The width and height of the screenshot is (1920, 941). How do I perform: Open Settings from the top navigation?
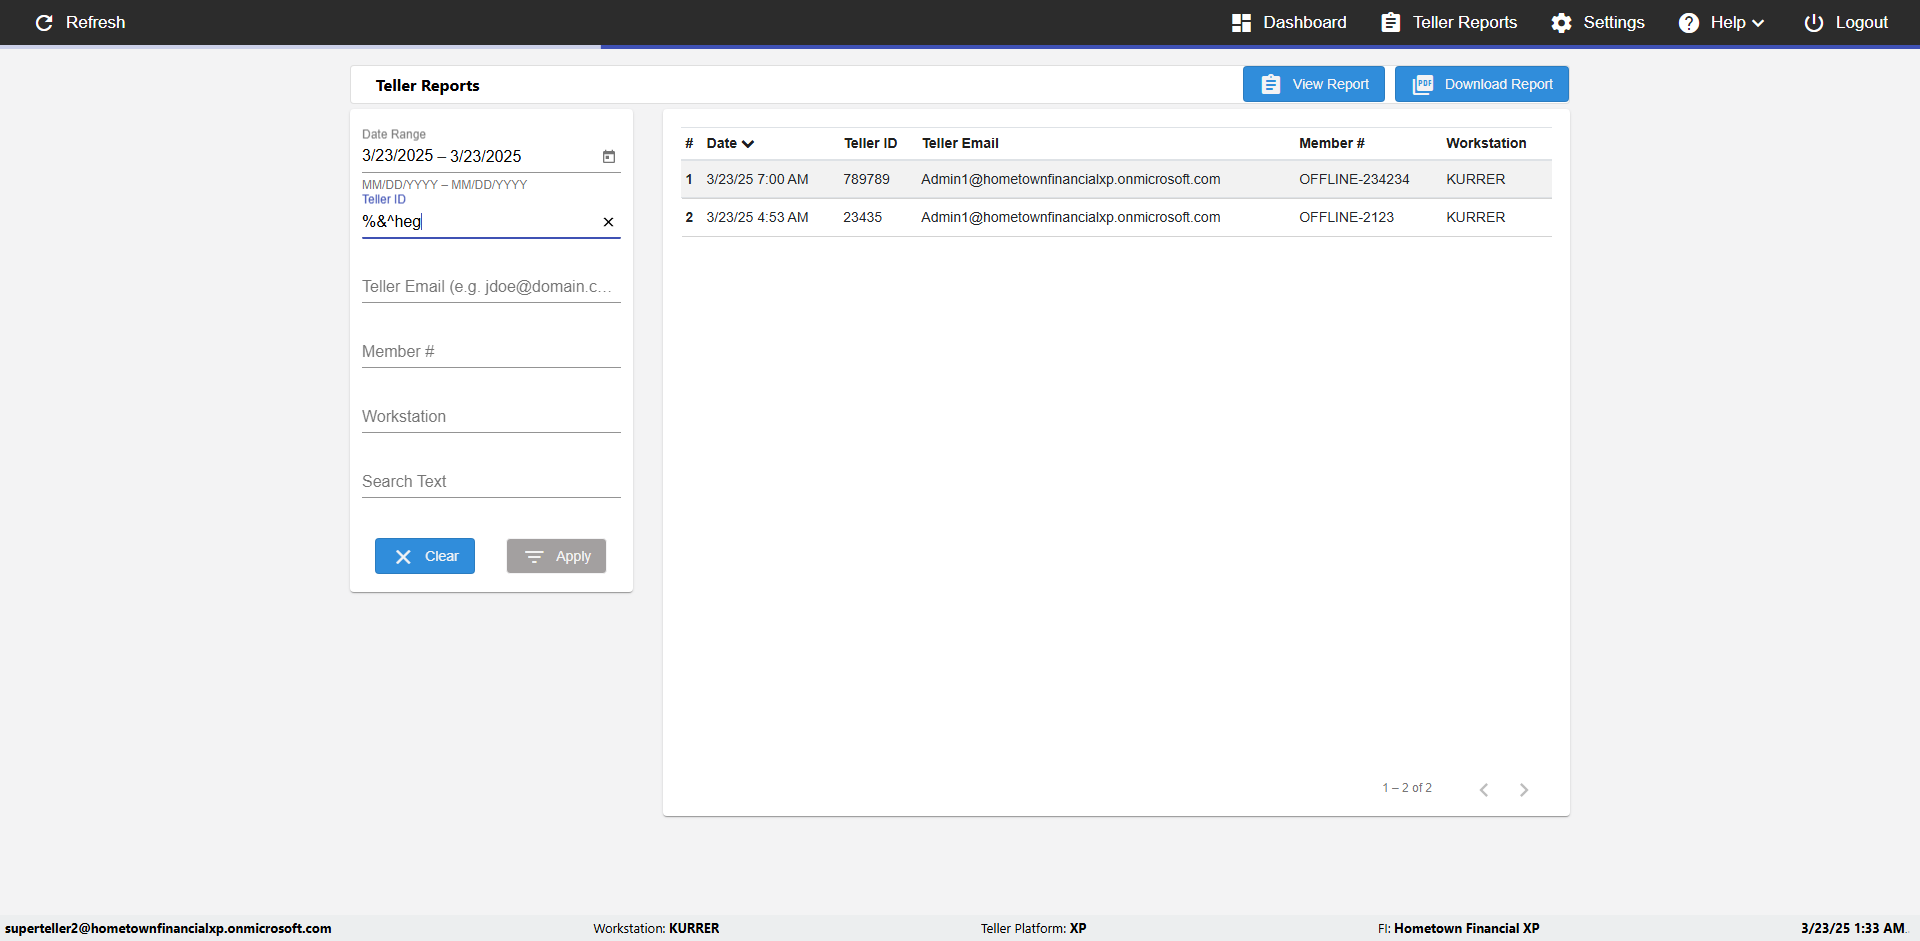click(1598, 22)
